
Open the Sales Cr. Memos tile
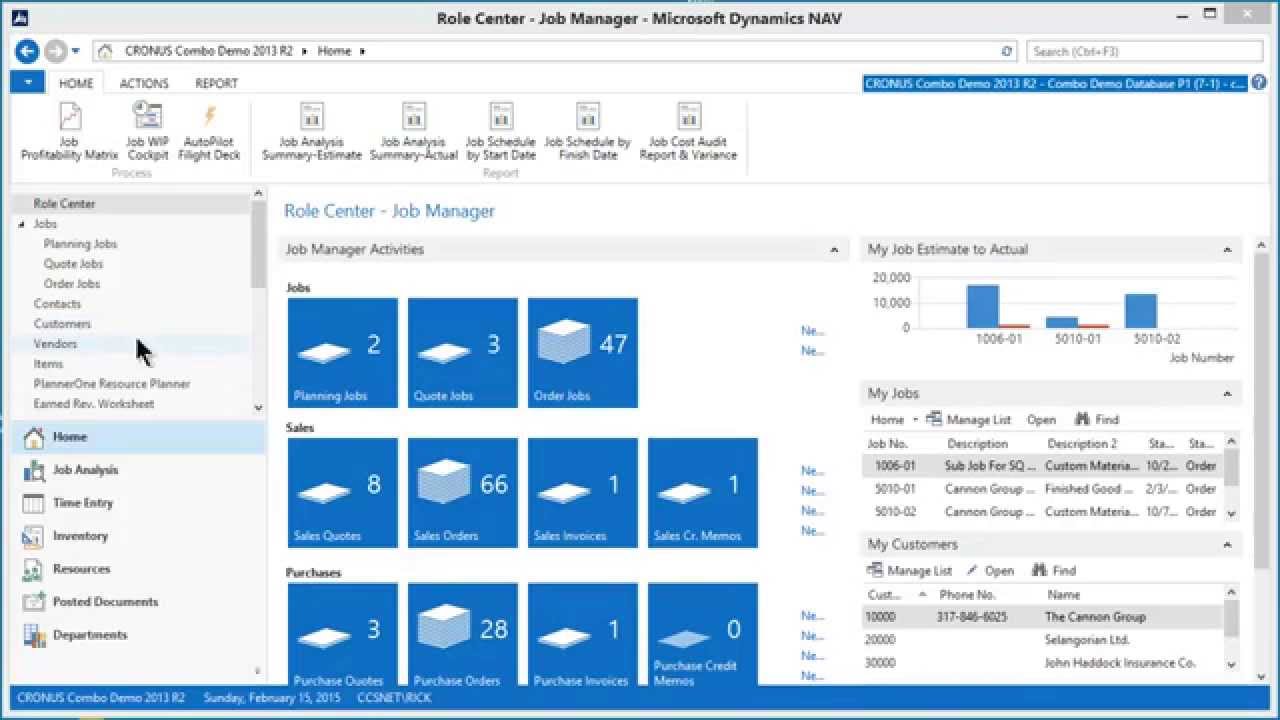703,493
